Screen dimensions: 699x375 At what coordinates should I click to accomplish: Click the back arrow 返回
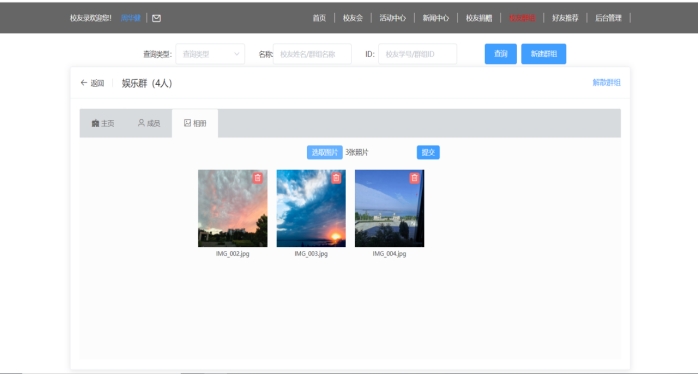pos(92,83)
